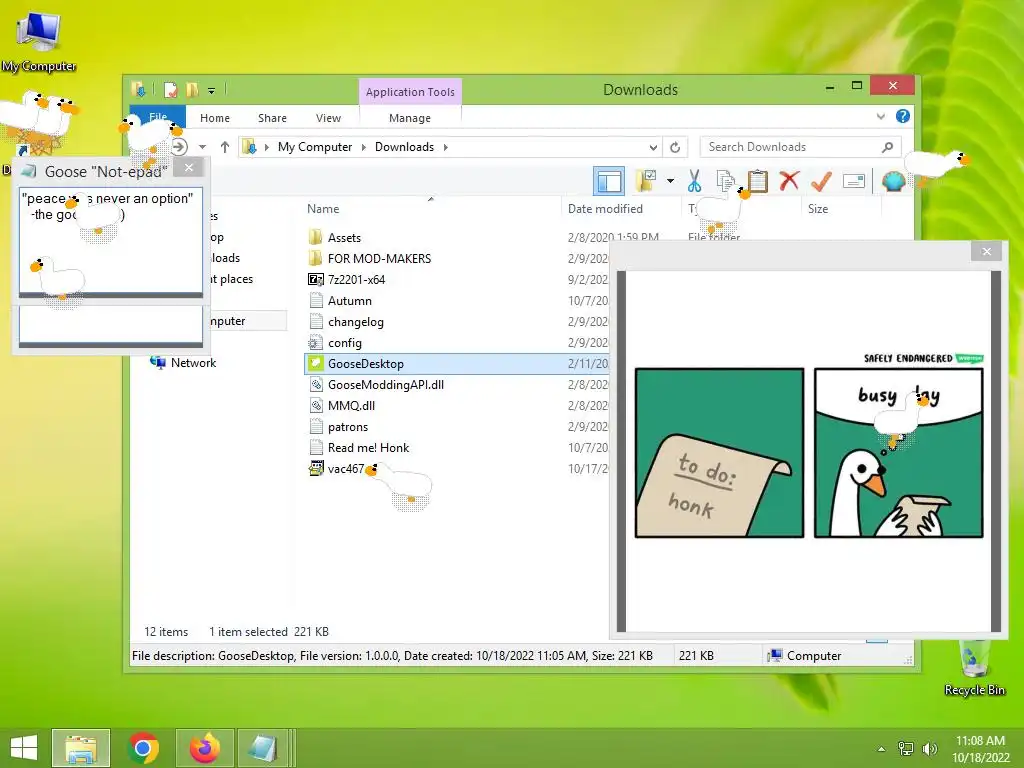Sort by Name column header

point(323,209)
